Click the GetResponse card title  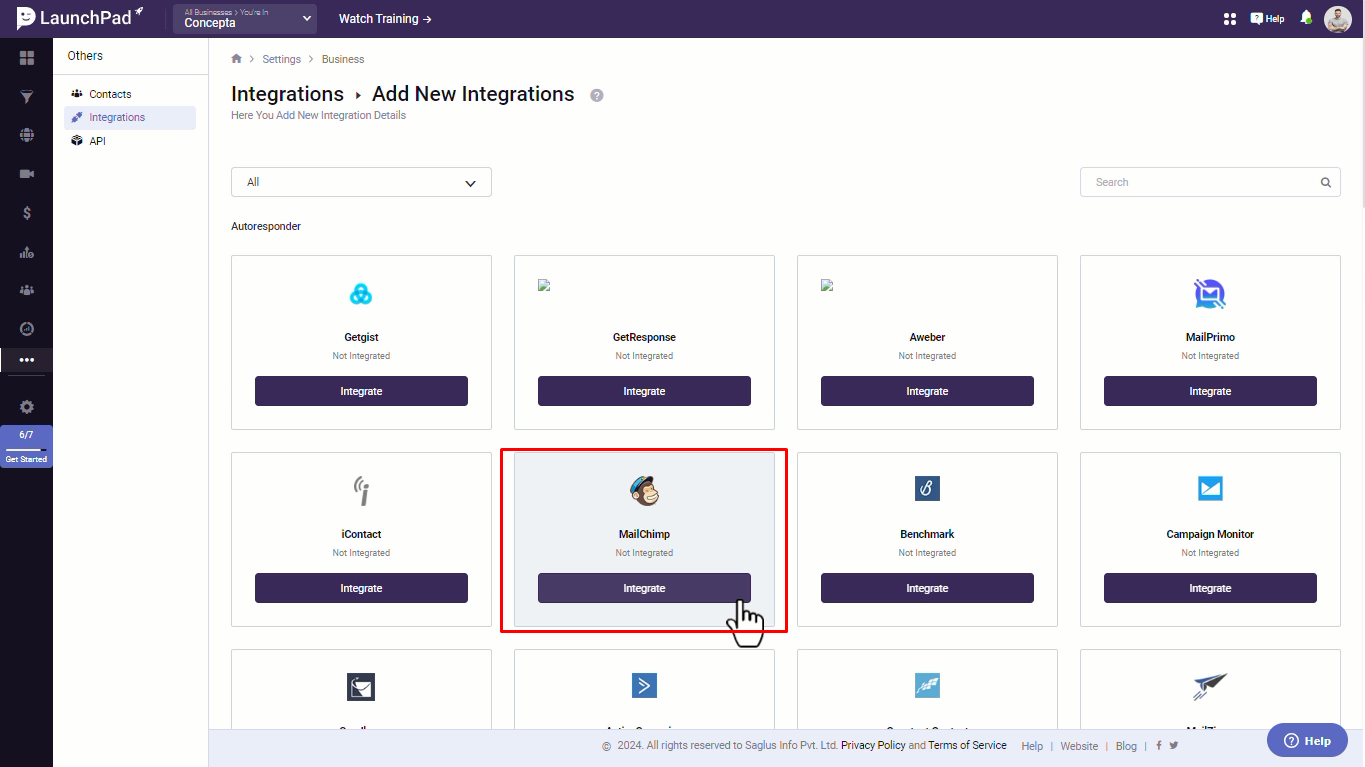(644, 337)
